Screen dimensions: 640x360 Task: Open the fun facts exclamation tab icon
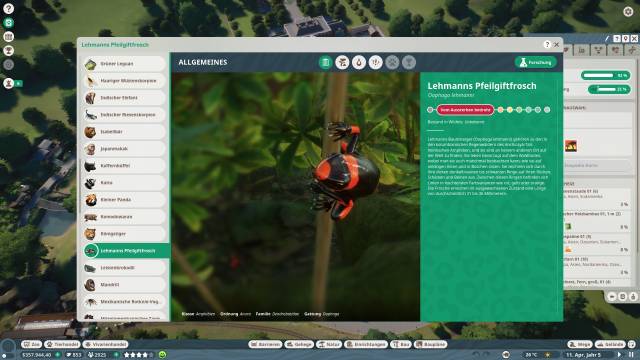pos(376,62)
